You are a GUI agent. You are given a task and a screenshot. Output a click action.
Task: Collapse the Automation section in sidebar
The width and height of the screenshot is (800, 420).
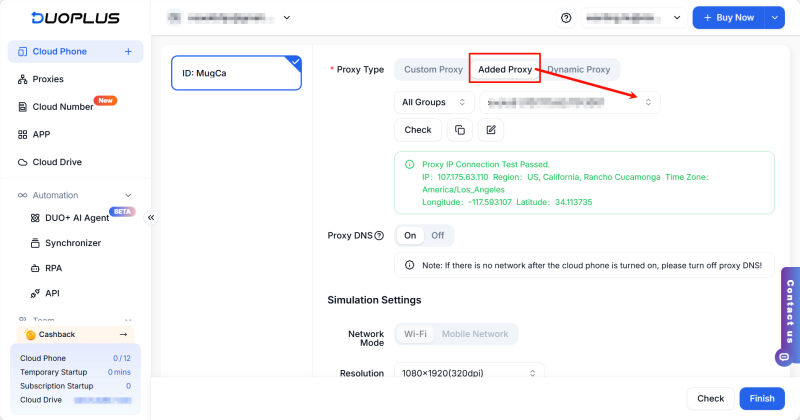[128, 195]
